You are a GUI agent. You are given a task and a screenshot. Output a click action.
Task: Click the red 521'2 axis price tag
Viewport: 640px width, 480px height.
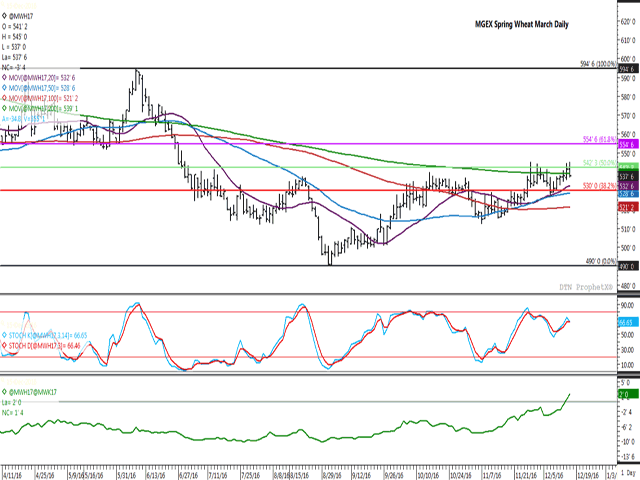click(x=629, y=207)
